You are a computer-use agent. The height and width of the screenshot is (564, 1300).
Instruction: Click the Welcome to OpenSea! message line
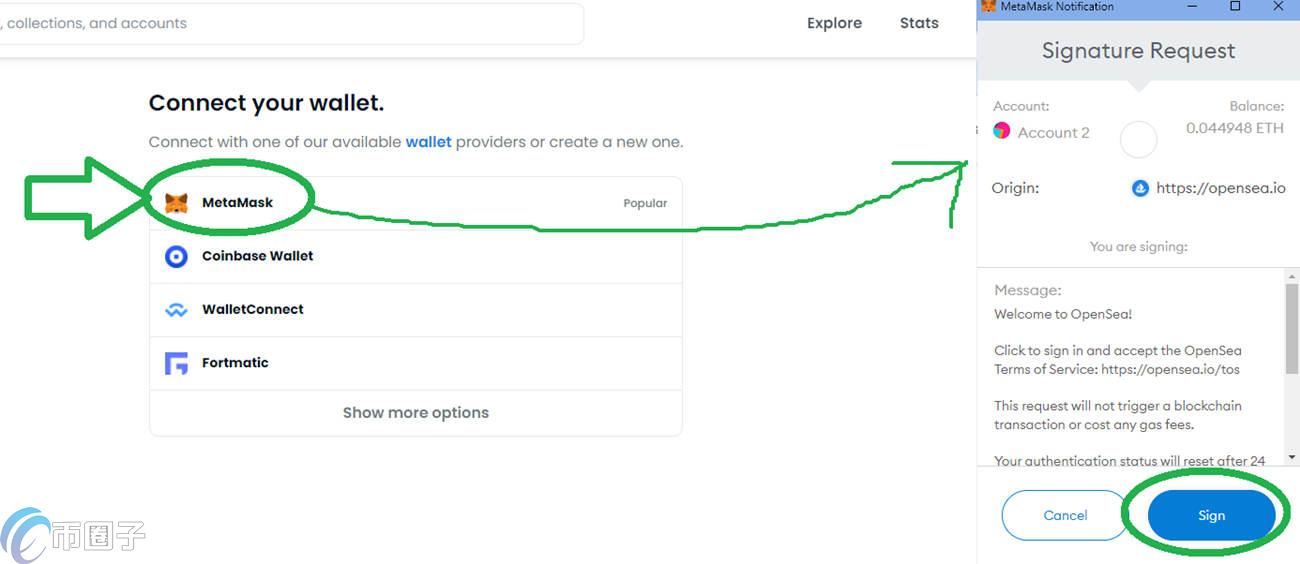point(1063,314)
